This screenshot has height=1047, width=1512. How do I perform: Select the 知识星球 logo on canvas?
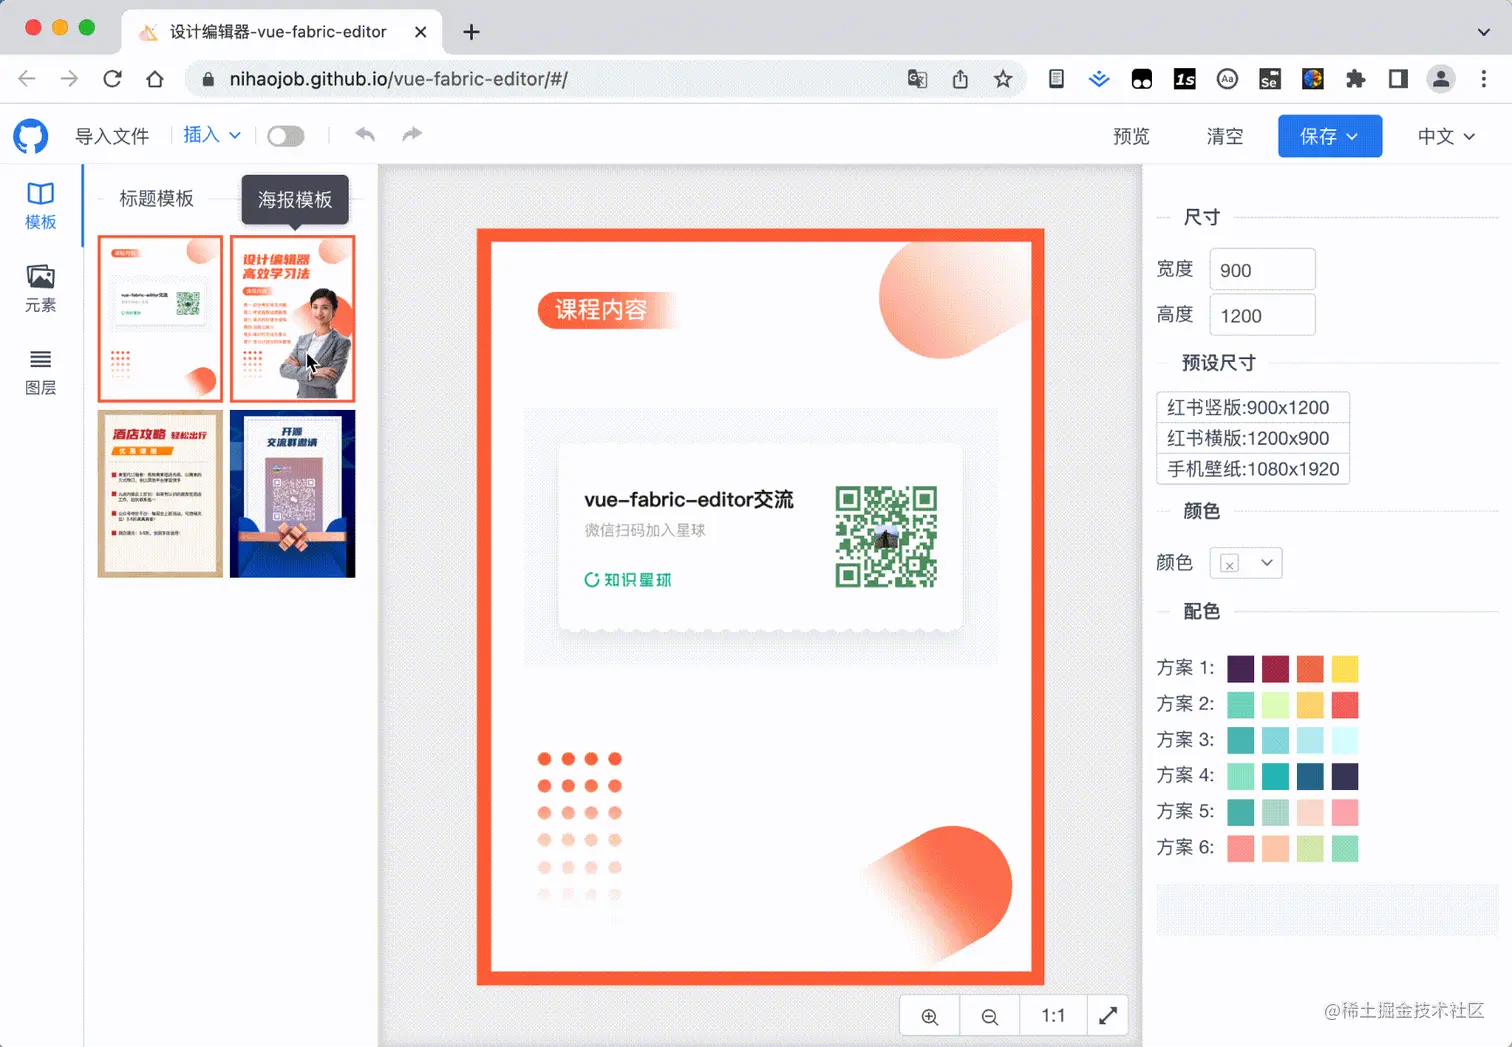(x=628, y=580)
